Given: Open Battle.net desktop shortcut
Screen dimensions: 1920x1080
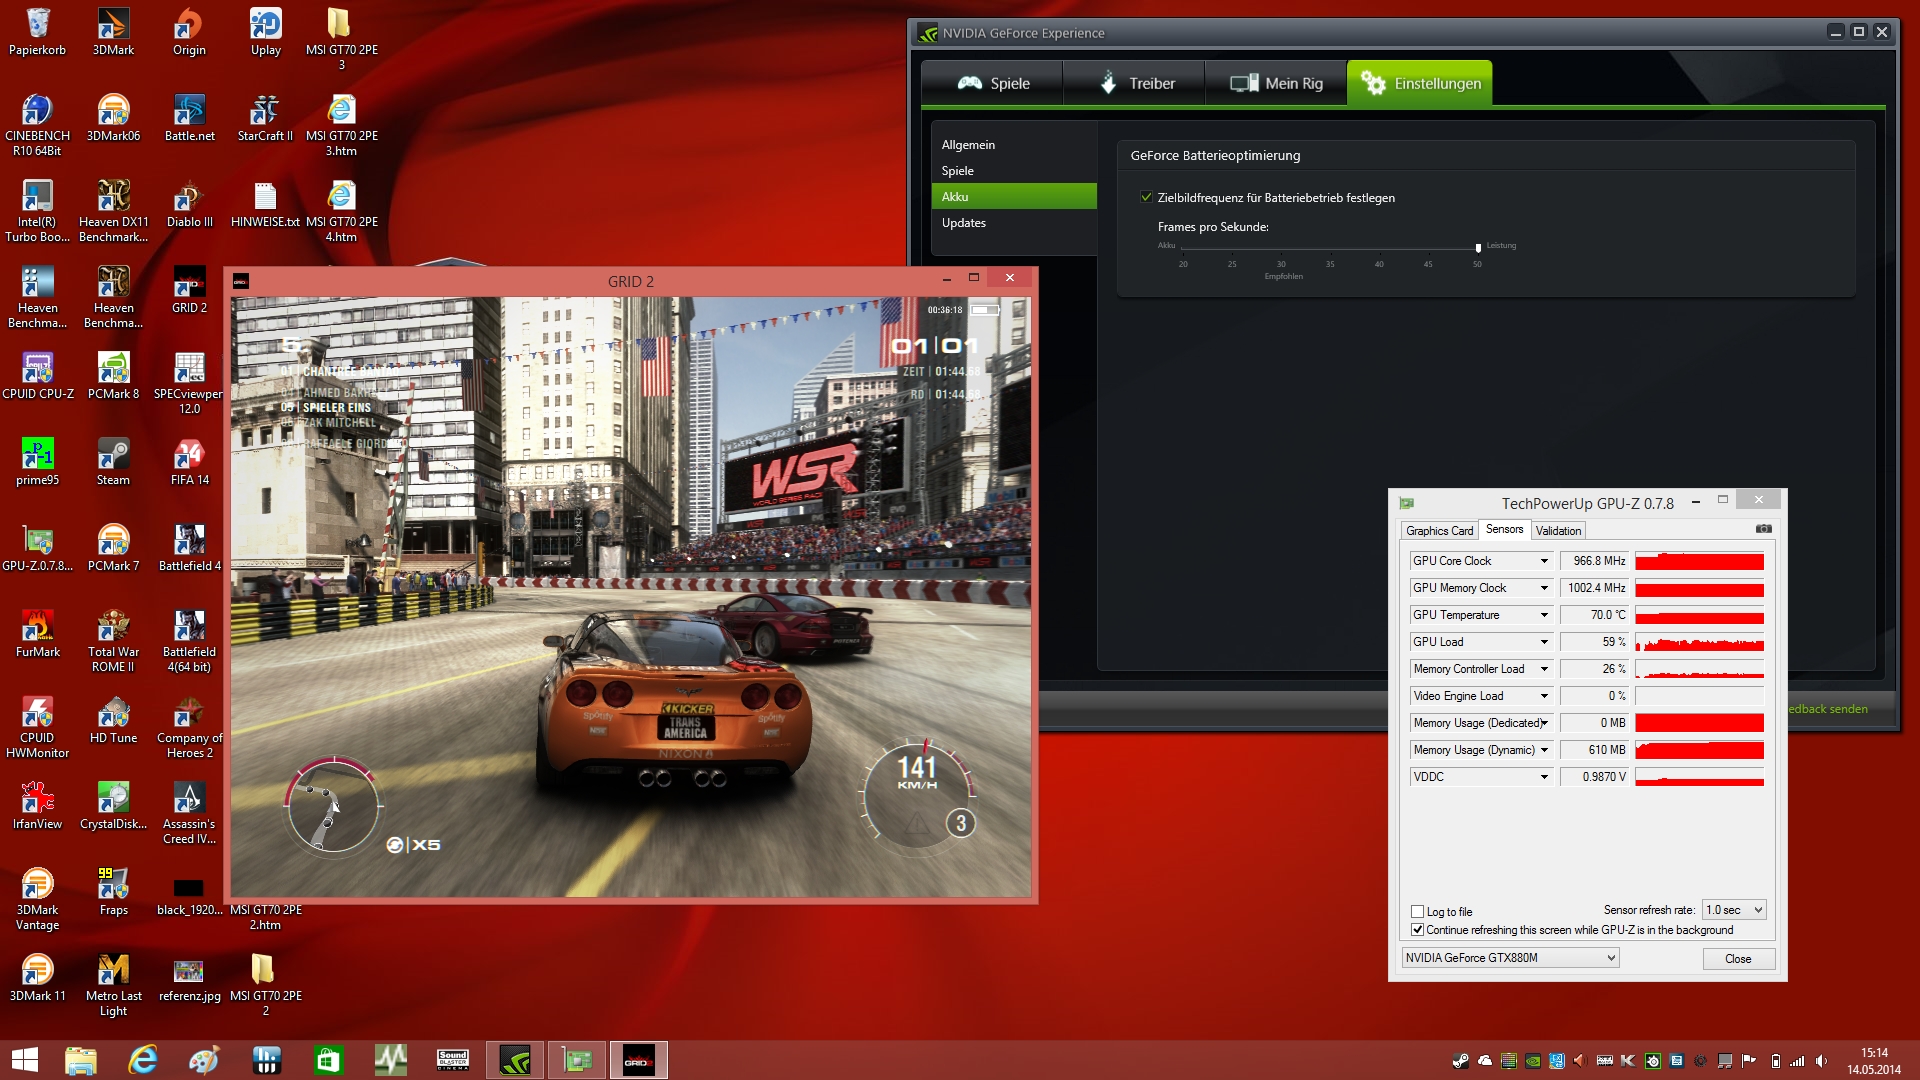Looking at the screenshot, I should click(189, 117).
